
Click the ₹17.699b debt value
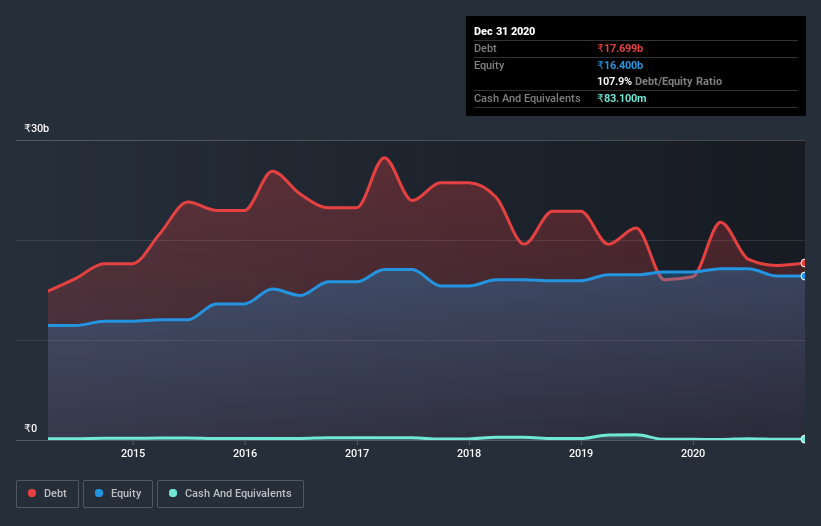(x=620, y=48)
